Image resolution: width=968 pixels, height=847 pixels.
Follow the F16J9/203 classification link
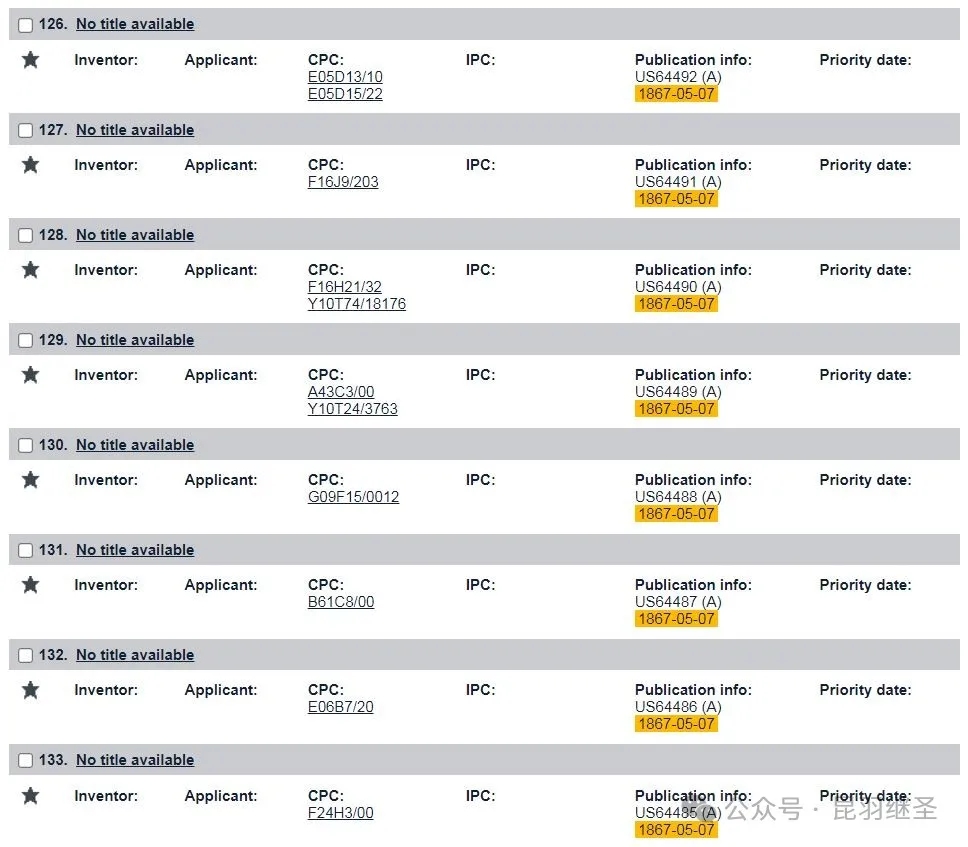point(343,182)
